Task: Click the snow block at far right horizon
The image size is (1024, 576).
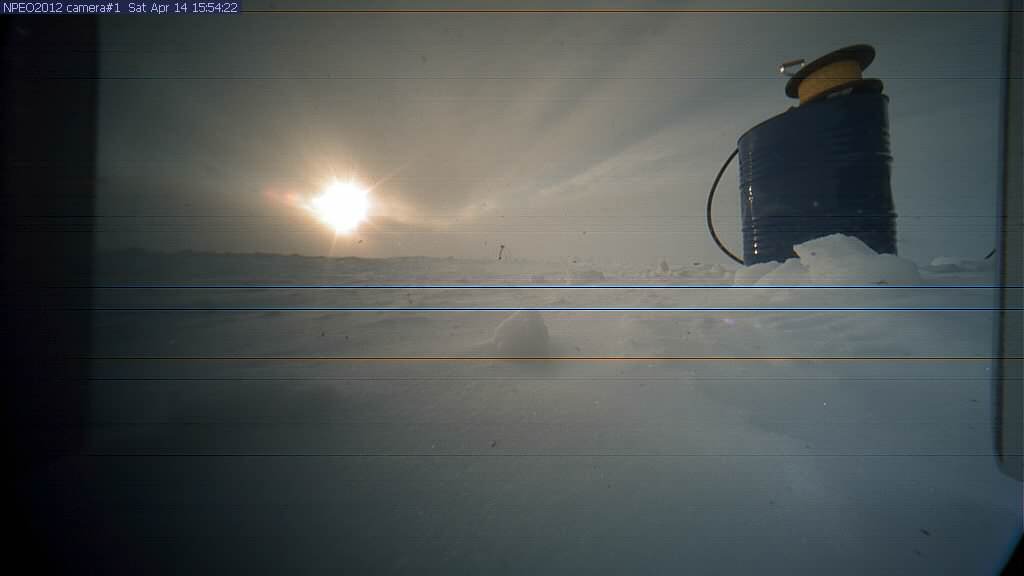Action: [x=945, y=264]
